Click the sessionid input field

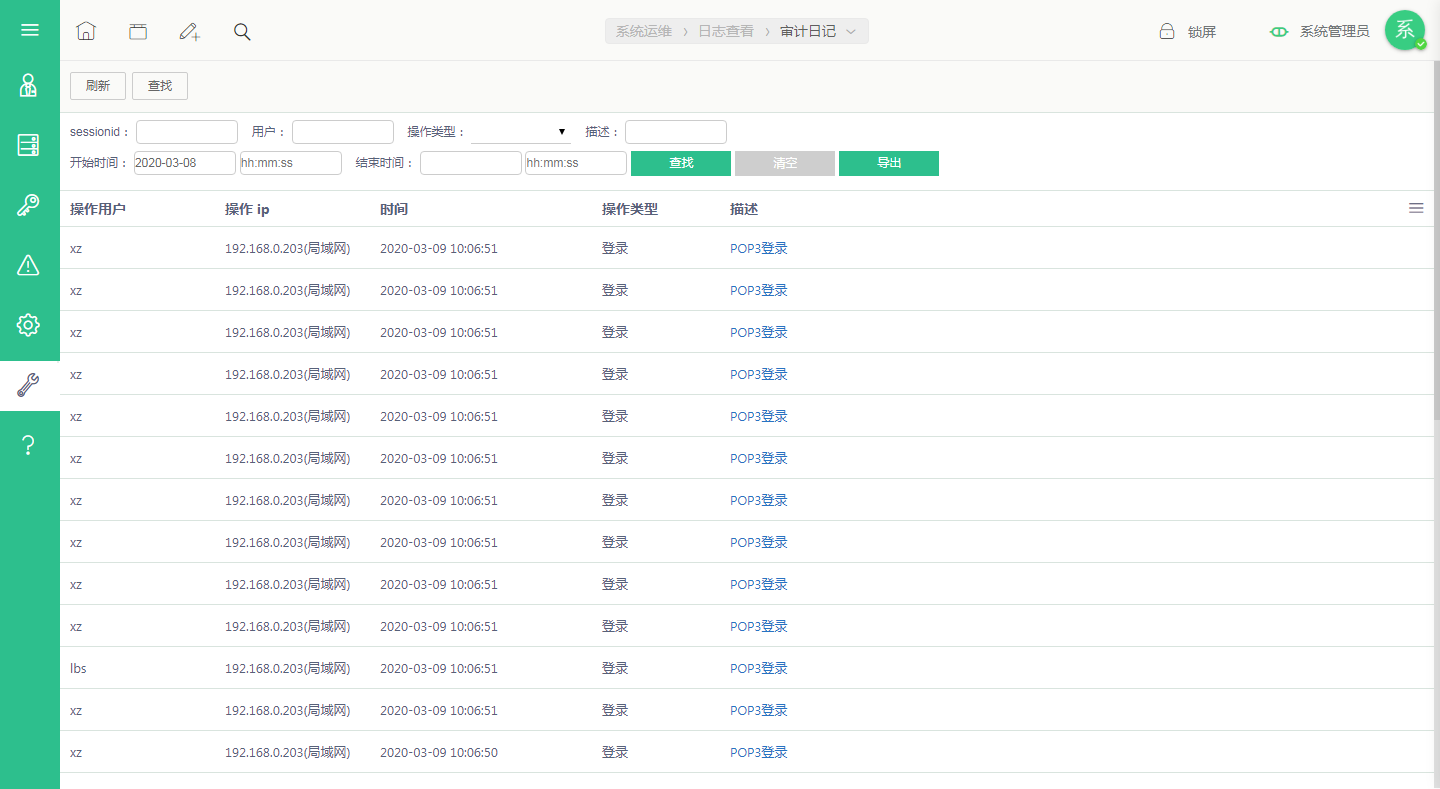[187, 132]
